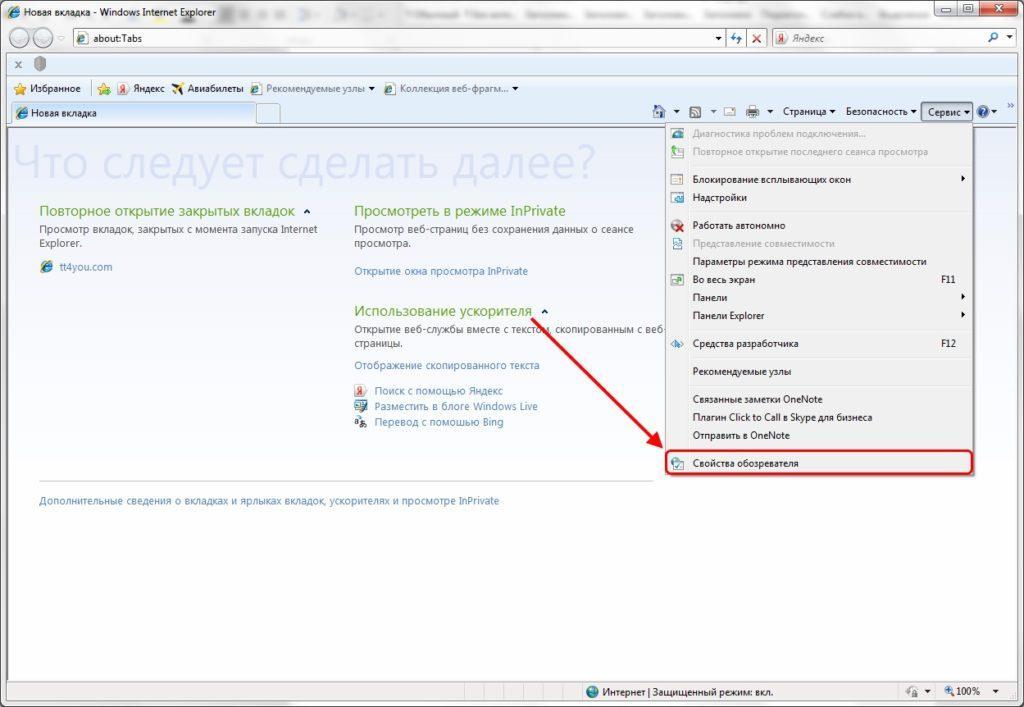Close the toolbar with the x button

[x=18, y=64]
